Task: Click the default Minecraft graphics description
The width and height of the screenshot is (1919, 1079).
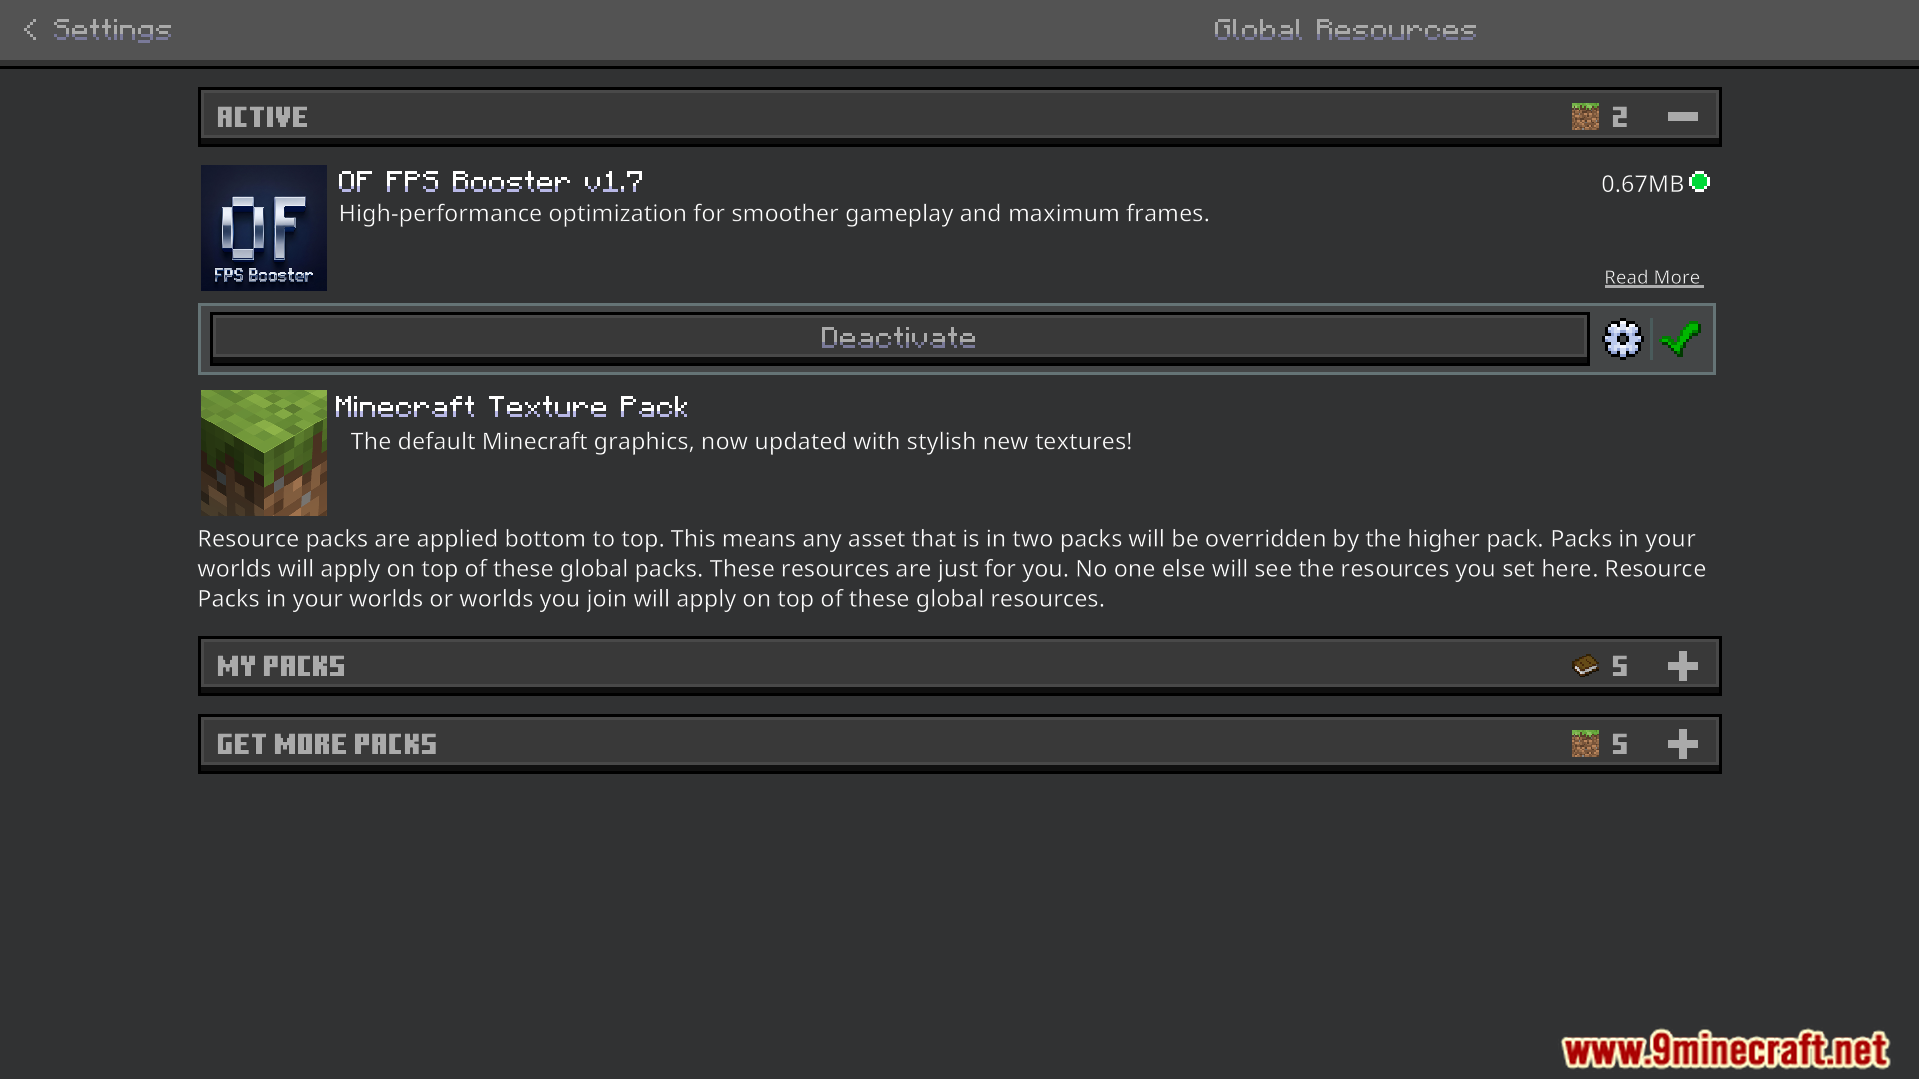Action: click(741, 441)
